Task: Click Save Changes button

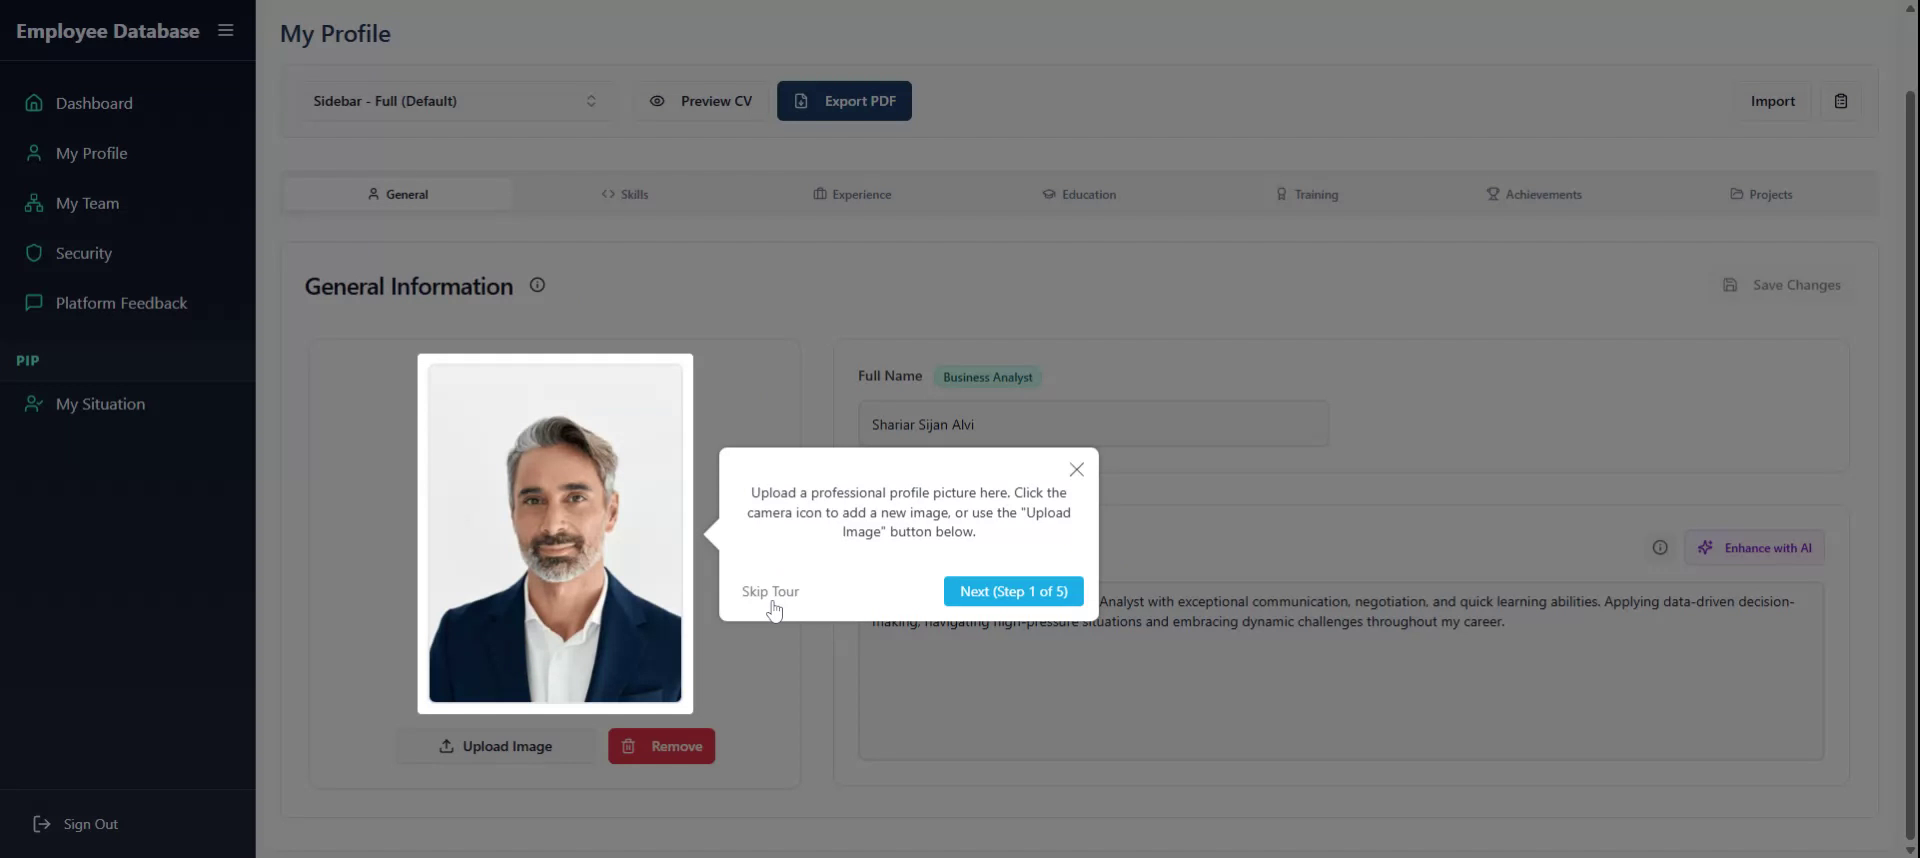Action: click(x=1781, y=285)
